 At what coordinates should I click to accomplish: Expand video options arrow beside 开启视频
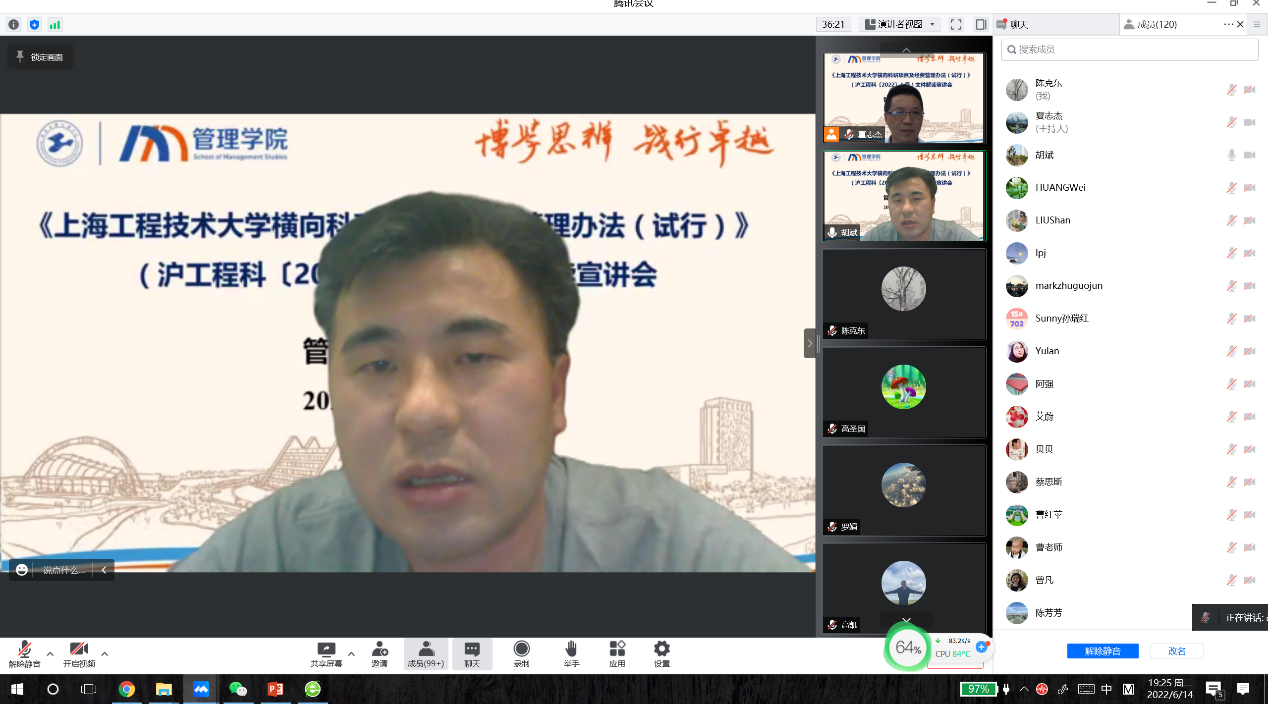[105, 654]
